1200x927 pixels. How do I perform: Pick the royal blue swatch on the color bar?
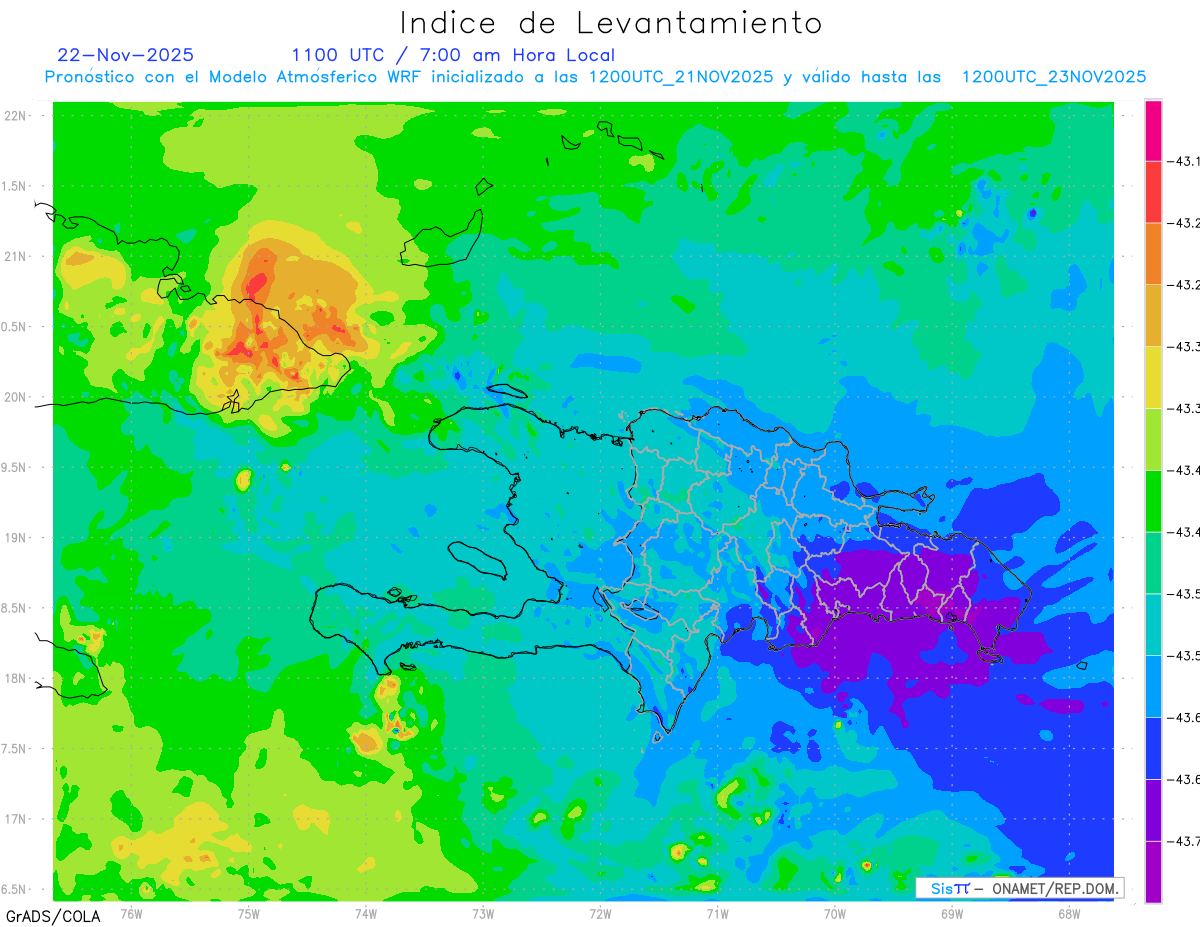[1153, 749]
